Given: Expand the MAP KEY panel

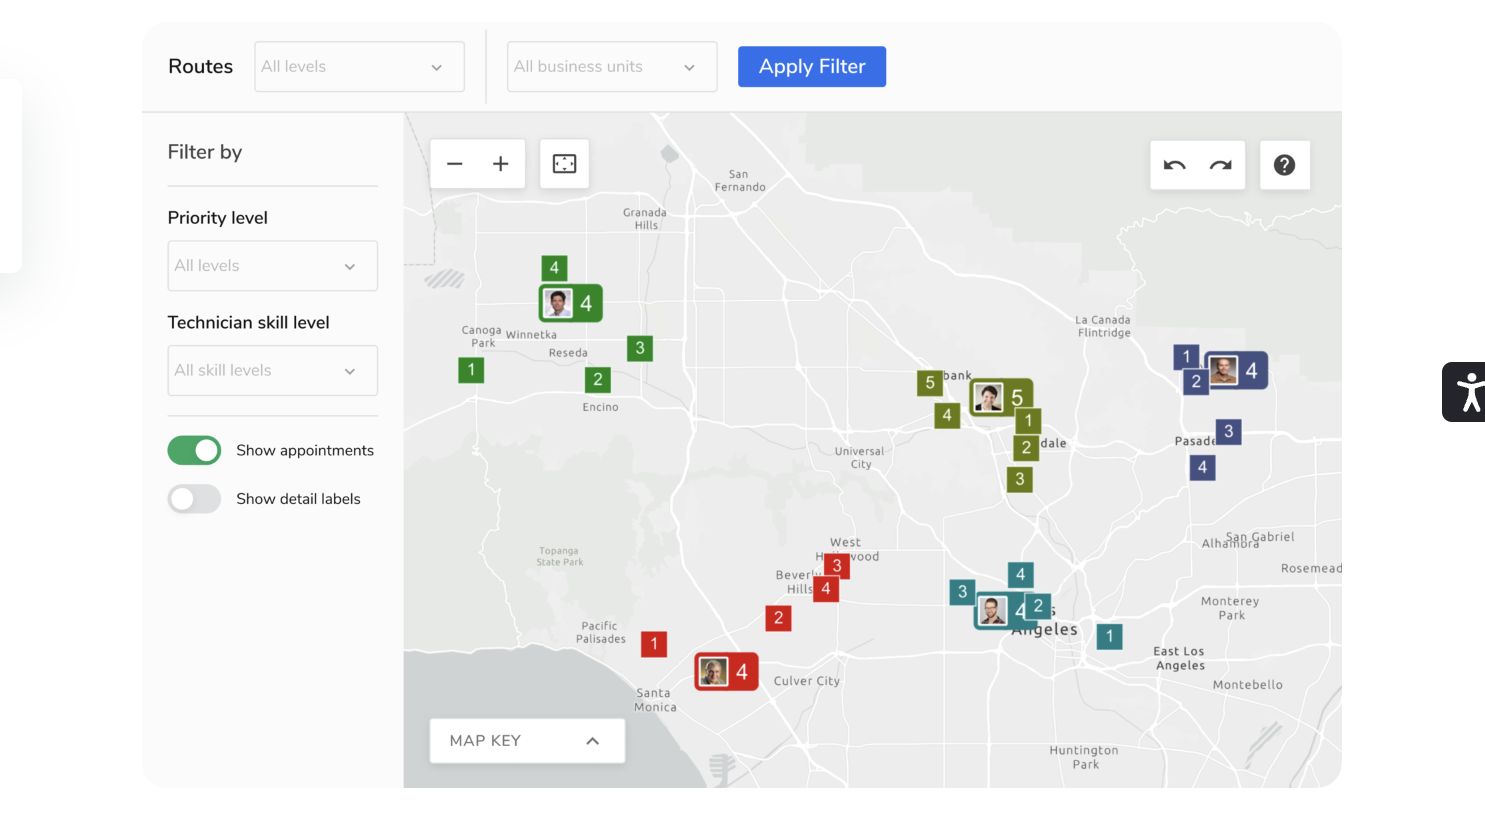Looking at the screenshot, I should [x=527, y=741].
